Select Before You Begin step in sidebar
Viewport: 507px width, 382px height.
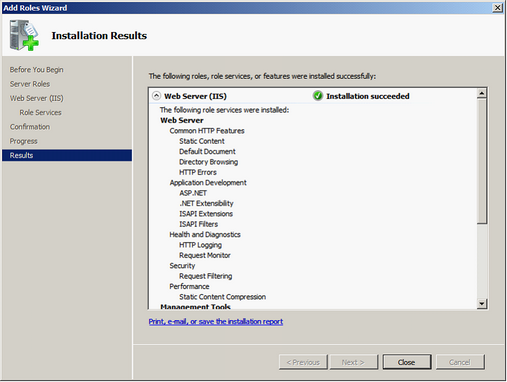(36, 70)
